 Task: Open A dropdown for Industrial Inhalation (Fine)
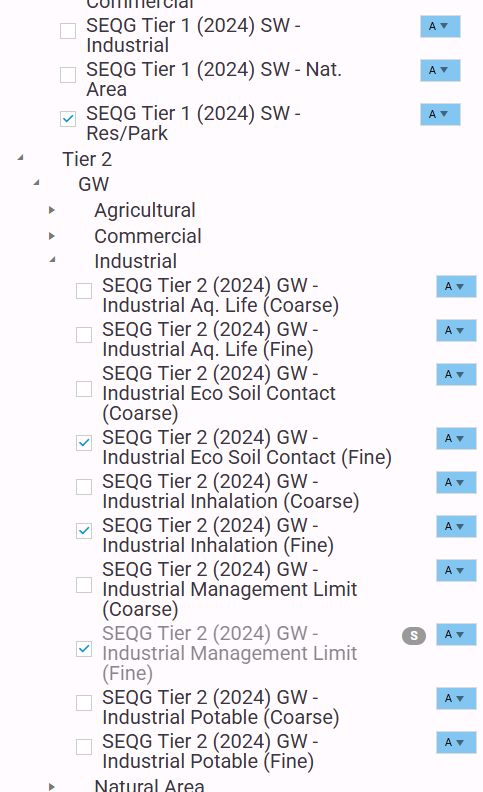pos(456,526)
